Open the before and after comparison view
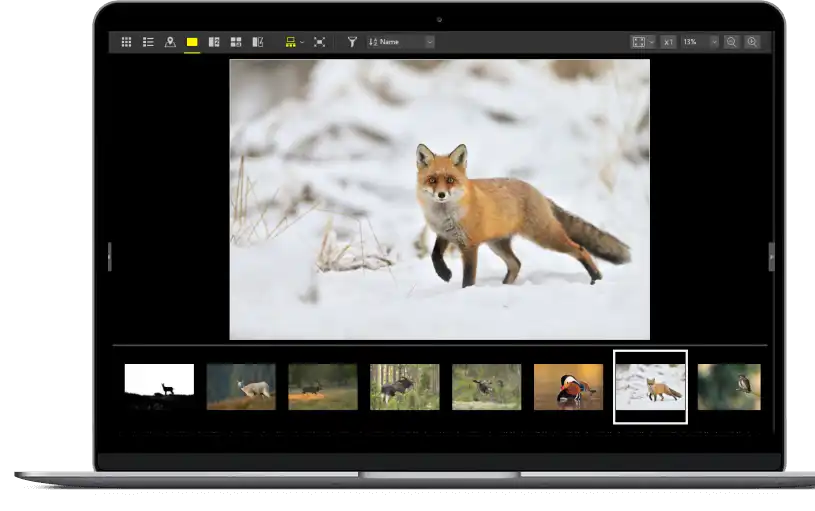The width and height of the screenshot is (815, 511). (258, 42)
